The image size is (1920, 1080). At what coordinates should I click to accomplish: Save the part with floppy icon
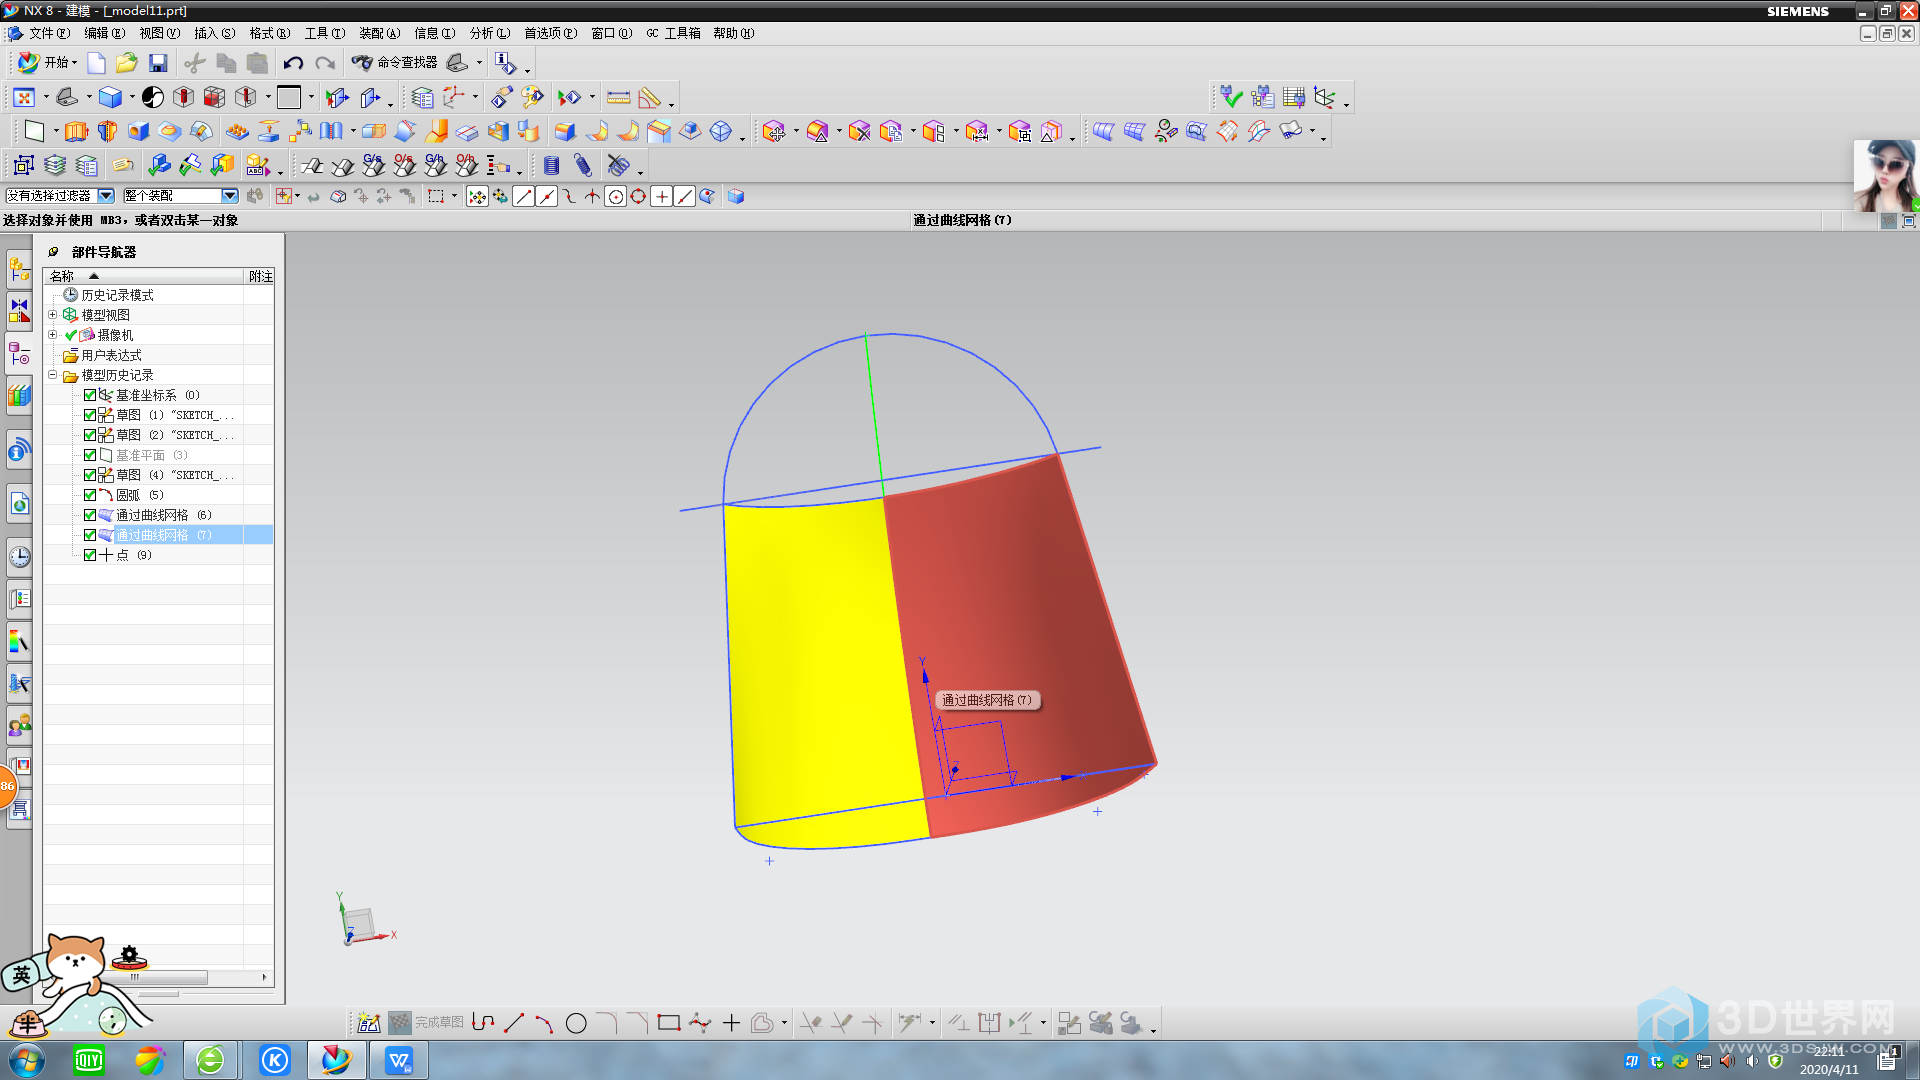click(158, 63)
